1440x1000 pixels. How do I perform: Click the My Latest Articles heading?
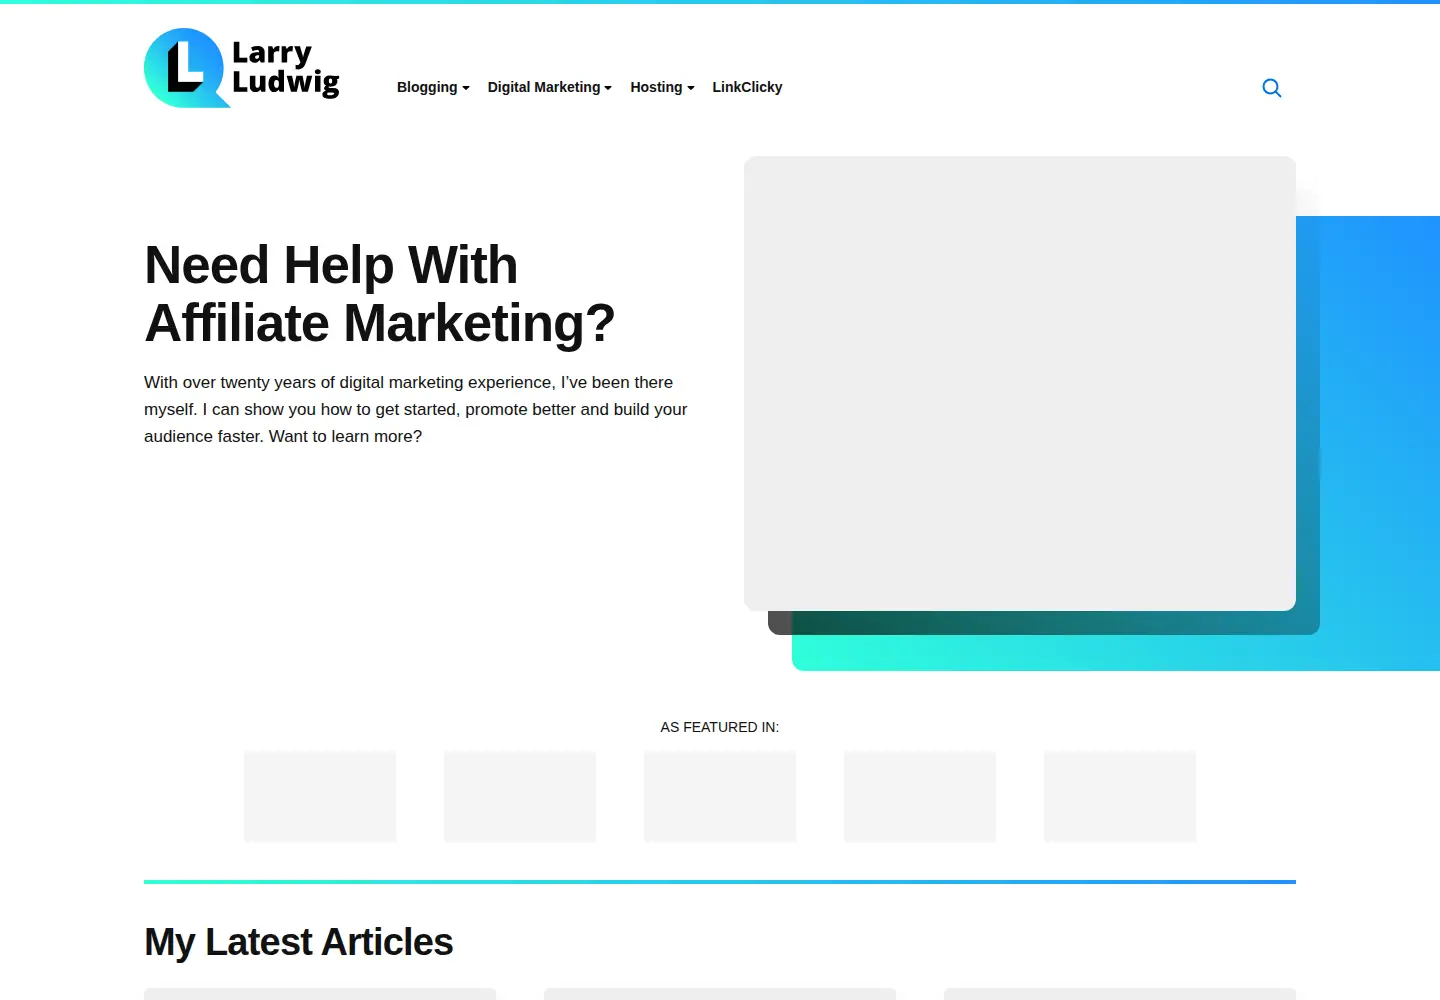[x=299, y=942]
